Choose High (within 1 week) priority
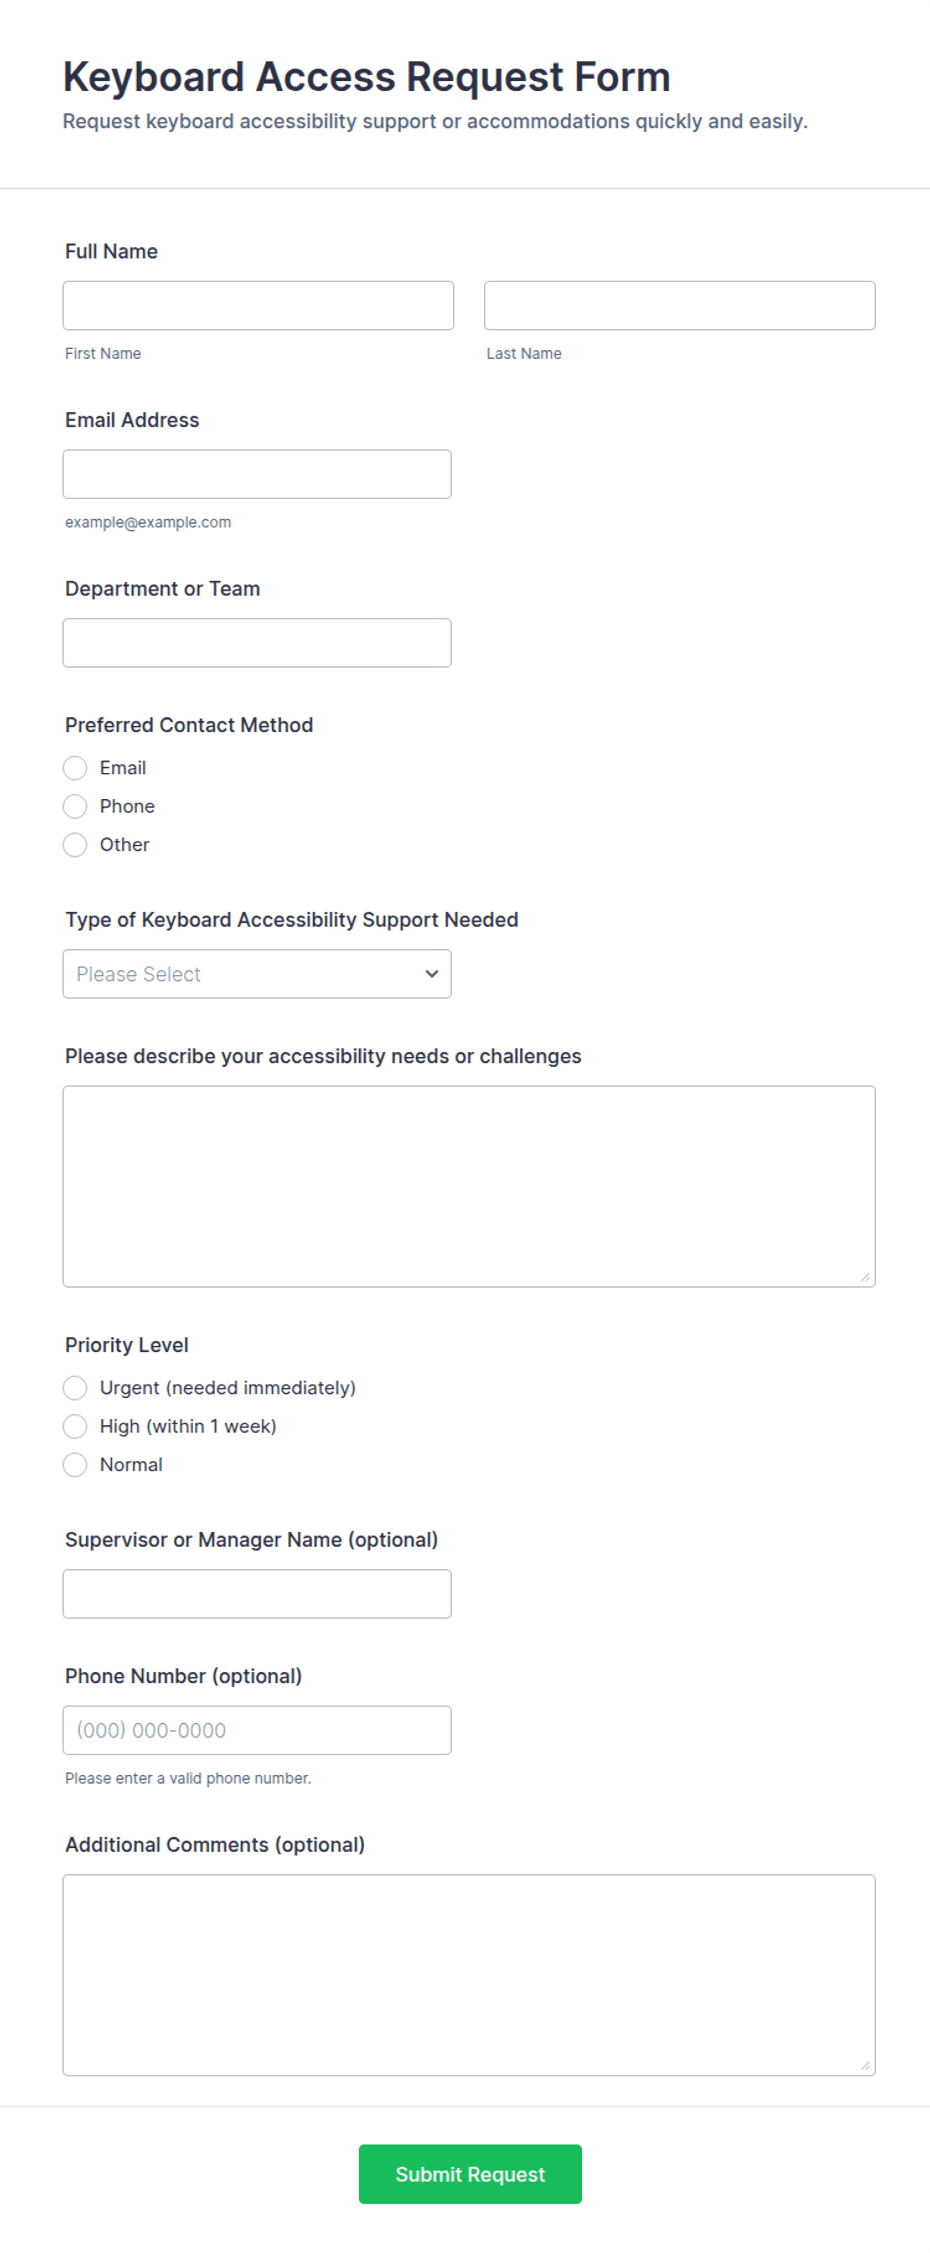The height and width of the screenshot is (2253, 930). click(75, 1426)
